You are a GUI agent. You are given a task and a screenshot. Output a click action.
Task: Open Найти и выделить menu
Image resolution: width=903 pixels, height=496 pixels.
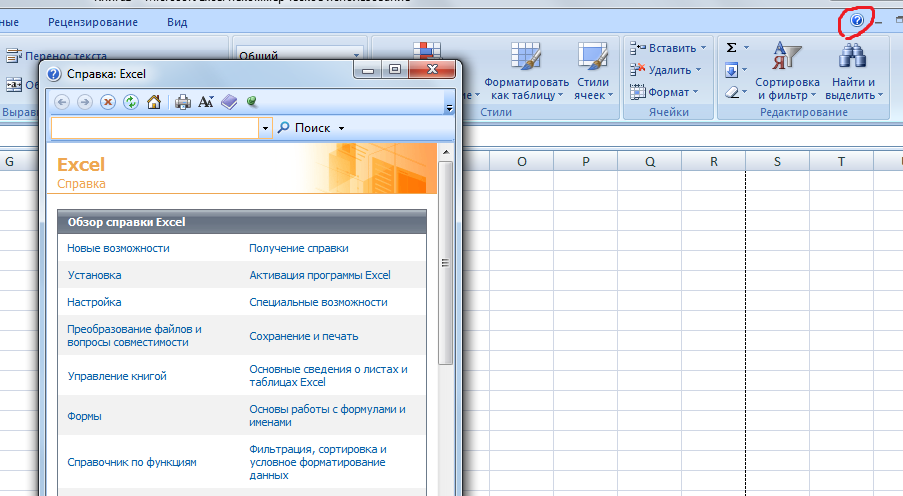(854, 70)
